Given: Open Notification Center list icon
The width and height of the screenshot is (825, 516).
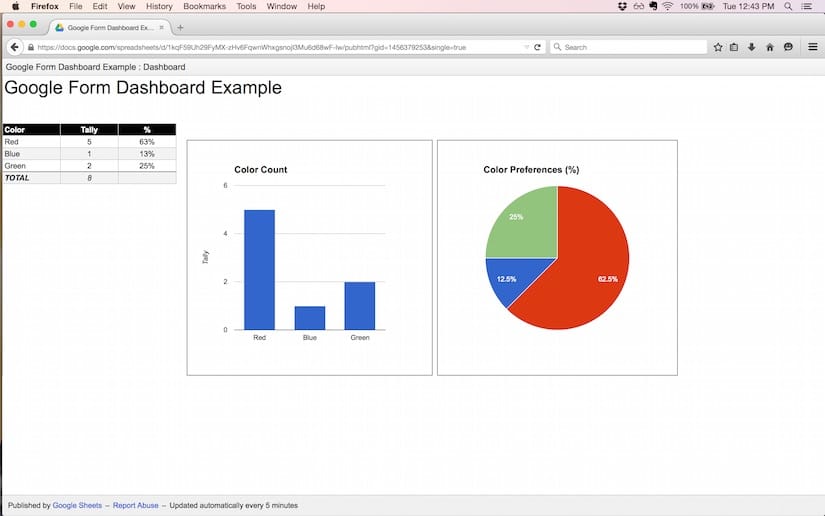Looking at the screenshot, I should tap(807, 6).
